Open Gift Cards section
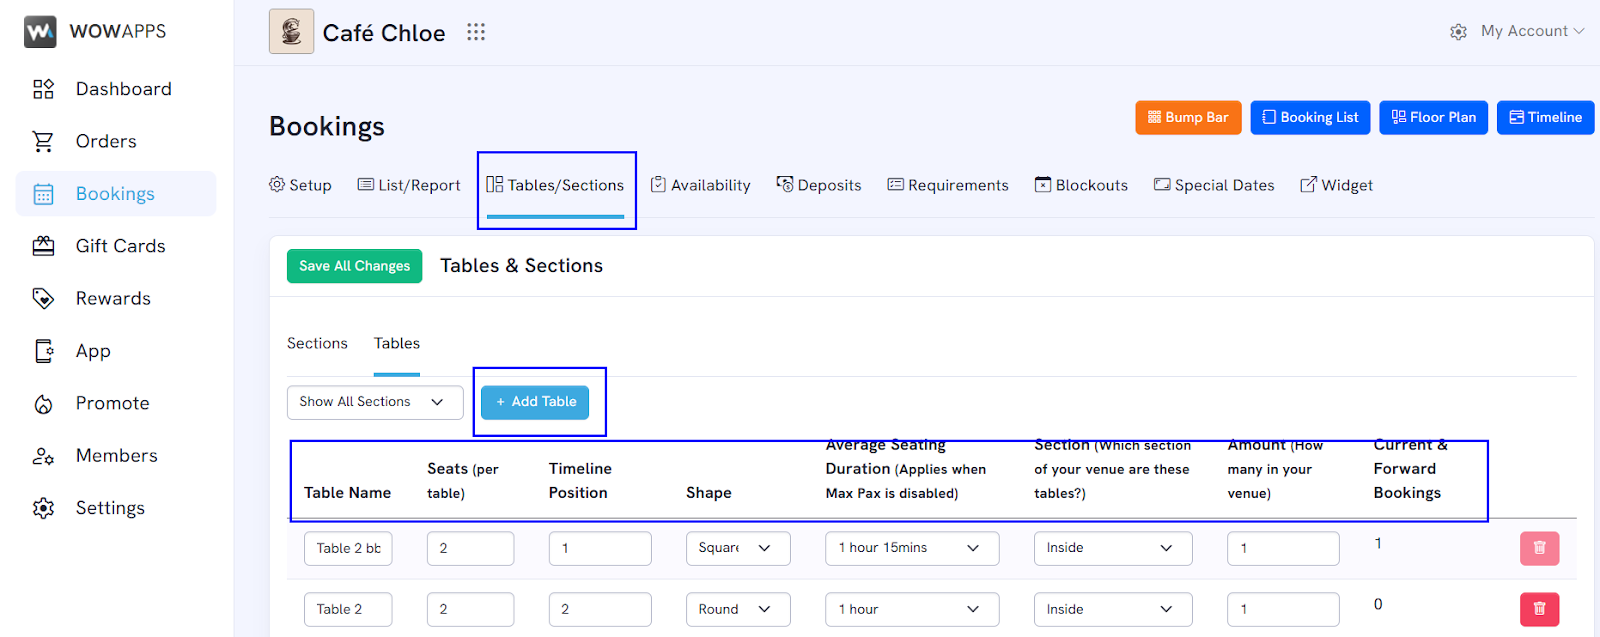The height and width of the screenshot is (637, 1600). (x=121, y=246)
